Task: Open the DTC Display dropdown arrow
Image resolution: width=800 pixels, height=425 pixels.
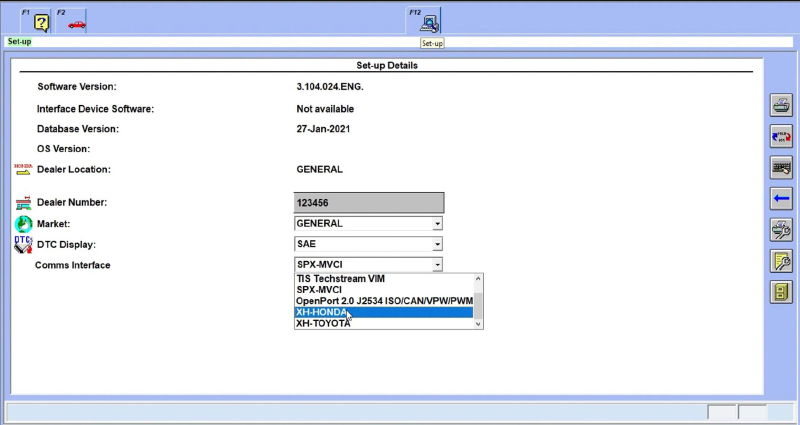Action: click(437, 244)
